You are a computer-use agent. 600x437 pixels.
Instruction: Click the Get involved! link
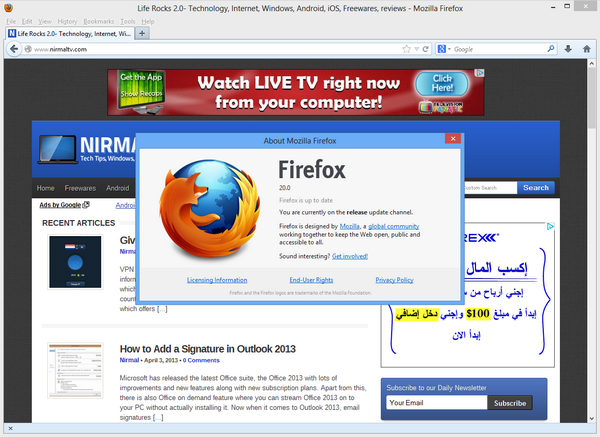(350, 256)
